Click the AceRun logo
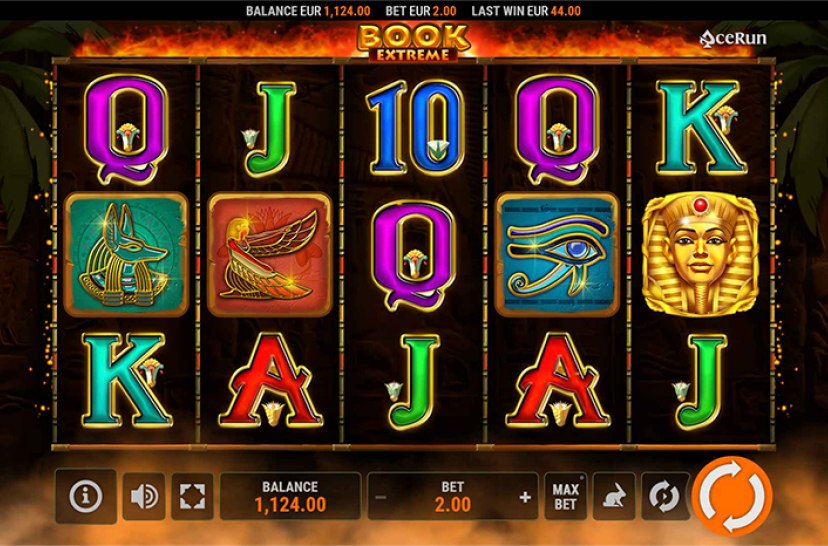The height and width of the screenshot is (546, 828). tap(732, 38)
